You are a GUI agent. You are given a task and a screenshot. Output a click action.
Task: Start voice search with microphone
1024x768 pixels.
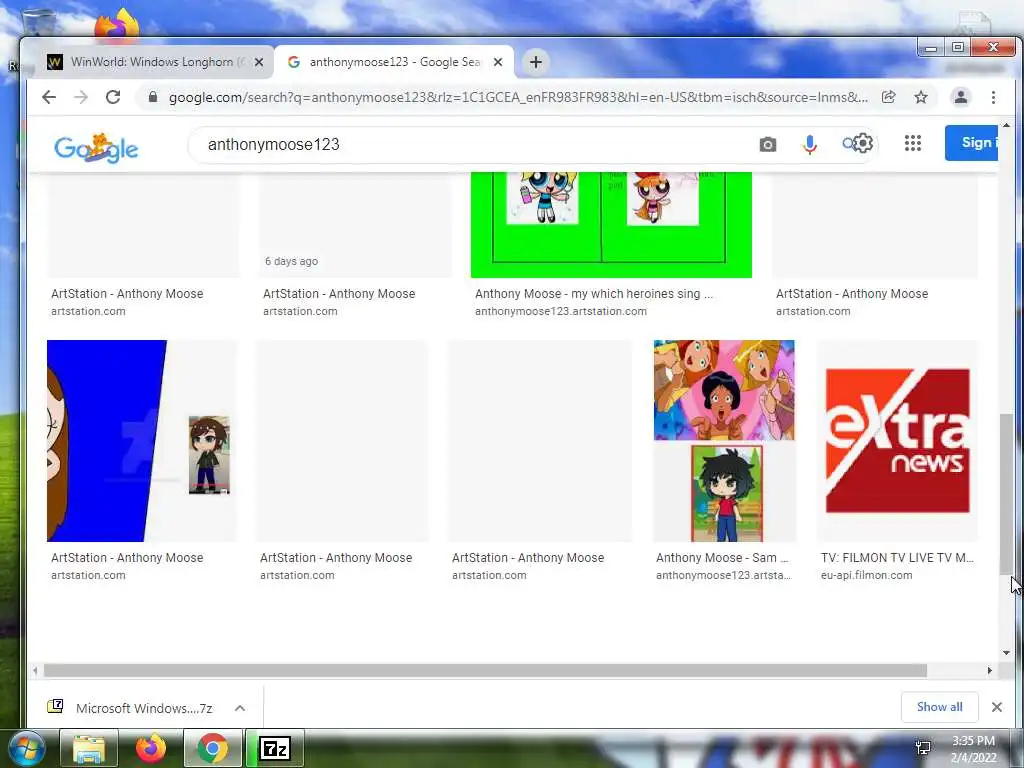[810, 144]
